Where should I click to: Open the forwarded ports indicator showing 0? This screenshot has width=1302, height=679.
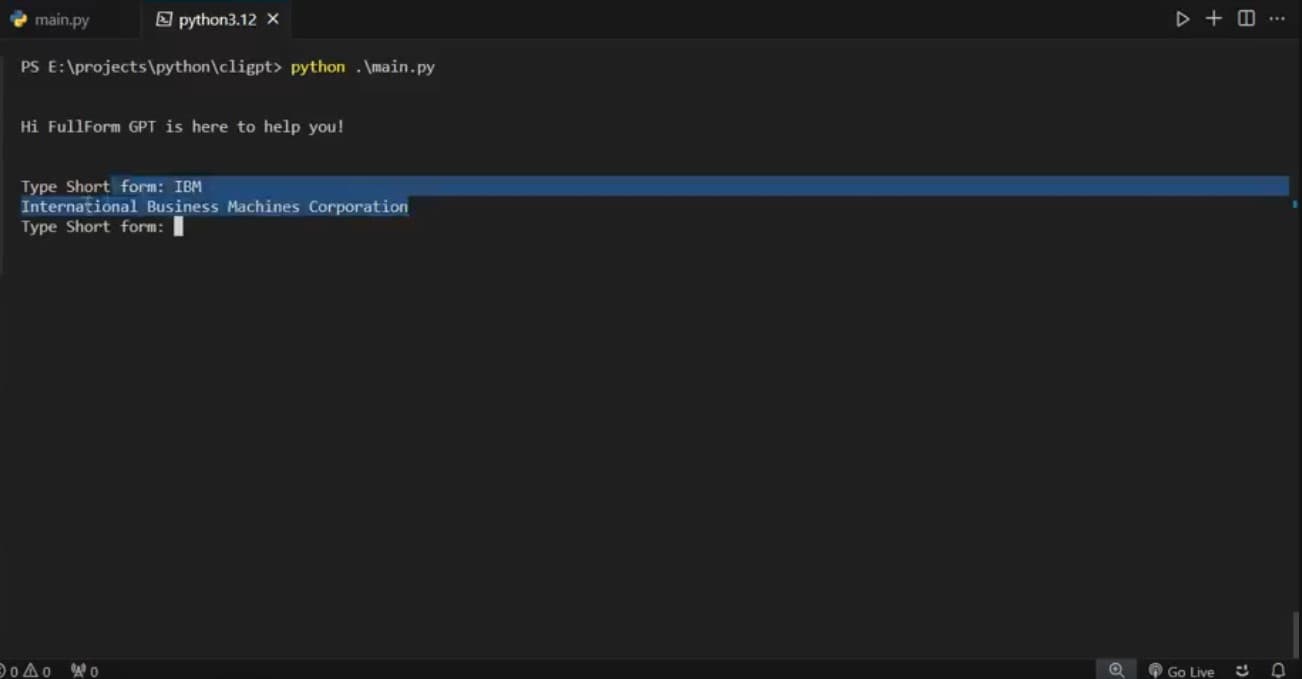coord(84,671)
